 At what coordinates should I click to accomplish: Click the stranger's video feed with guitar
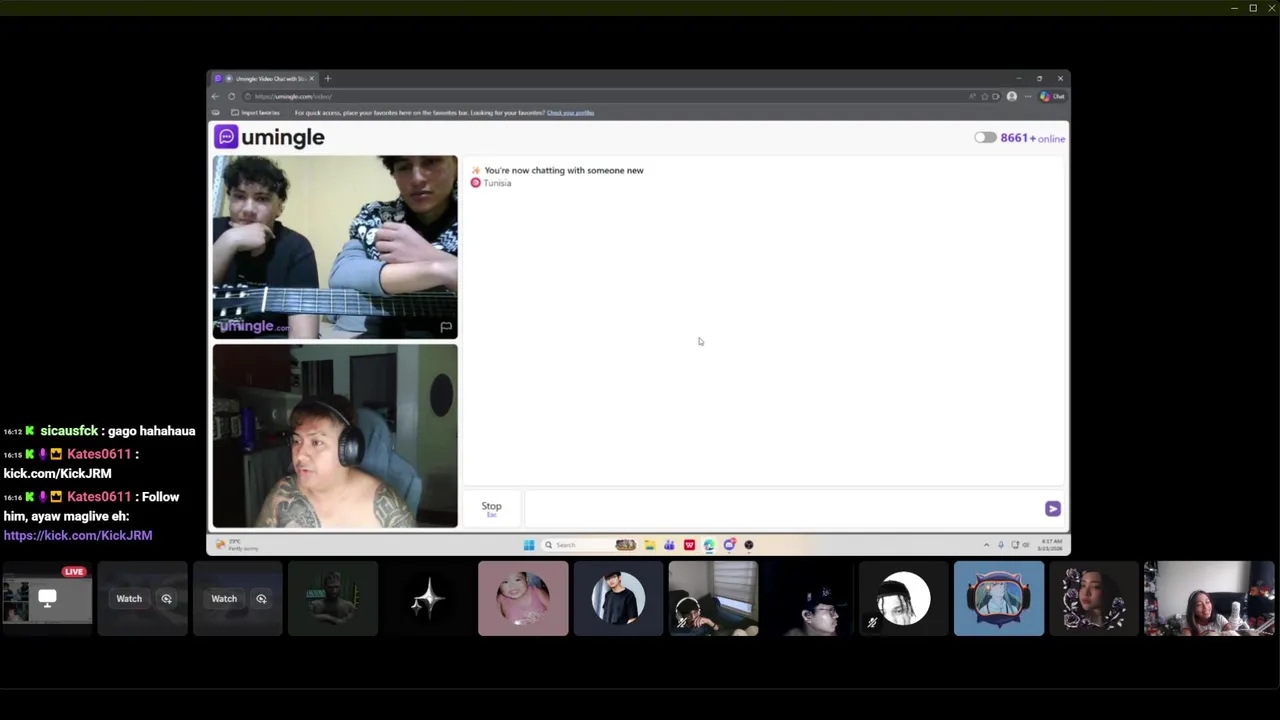[x=335, y=247]
